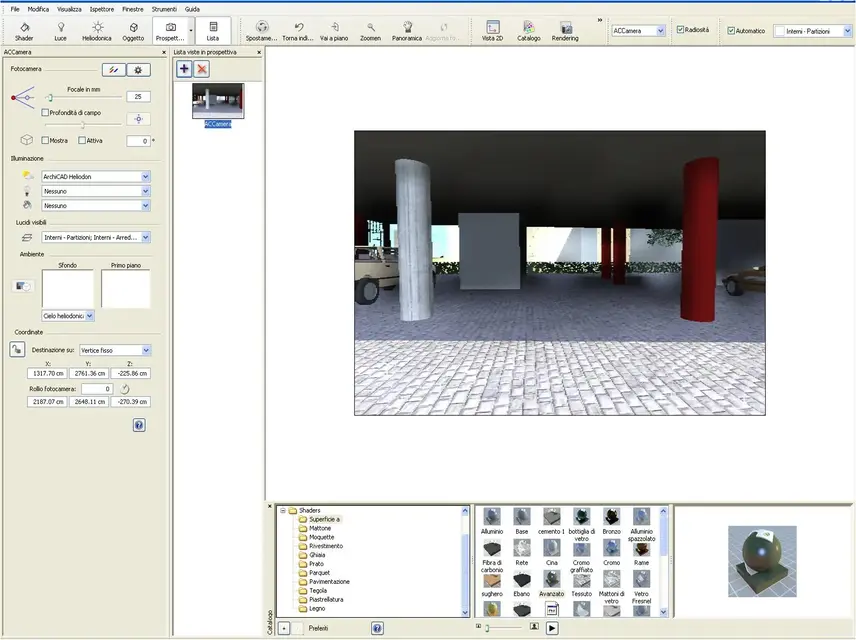This screenshot has height=640, width=856.
Task: Open the Luce light tool
Action: (60, 30)
